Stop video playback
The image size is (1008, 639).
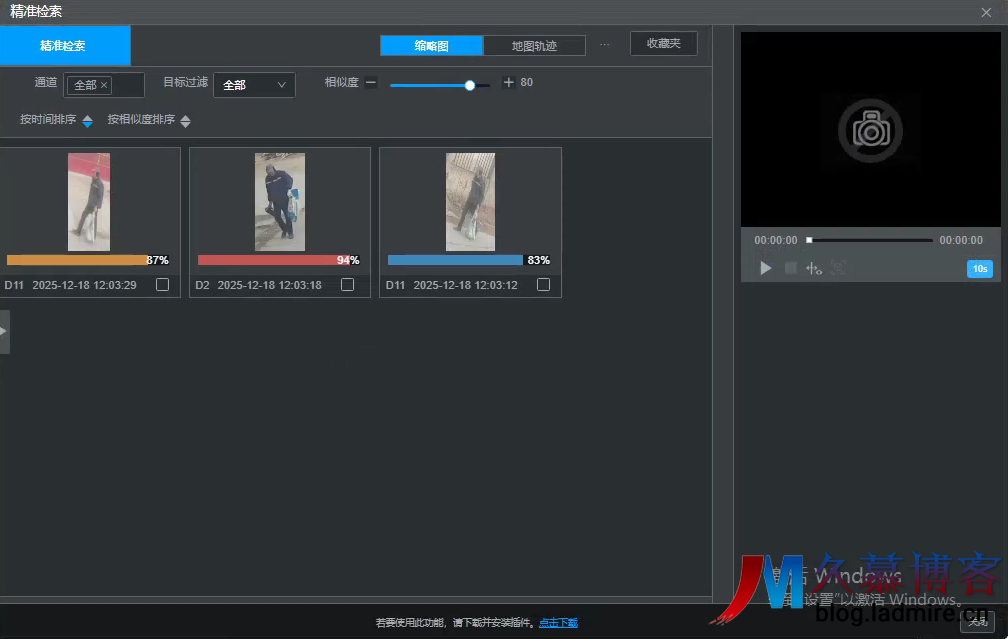(x=790, y=268)
